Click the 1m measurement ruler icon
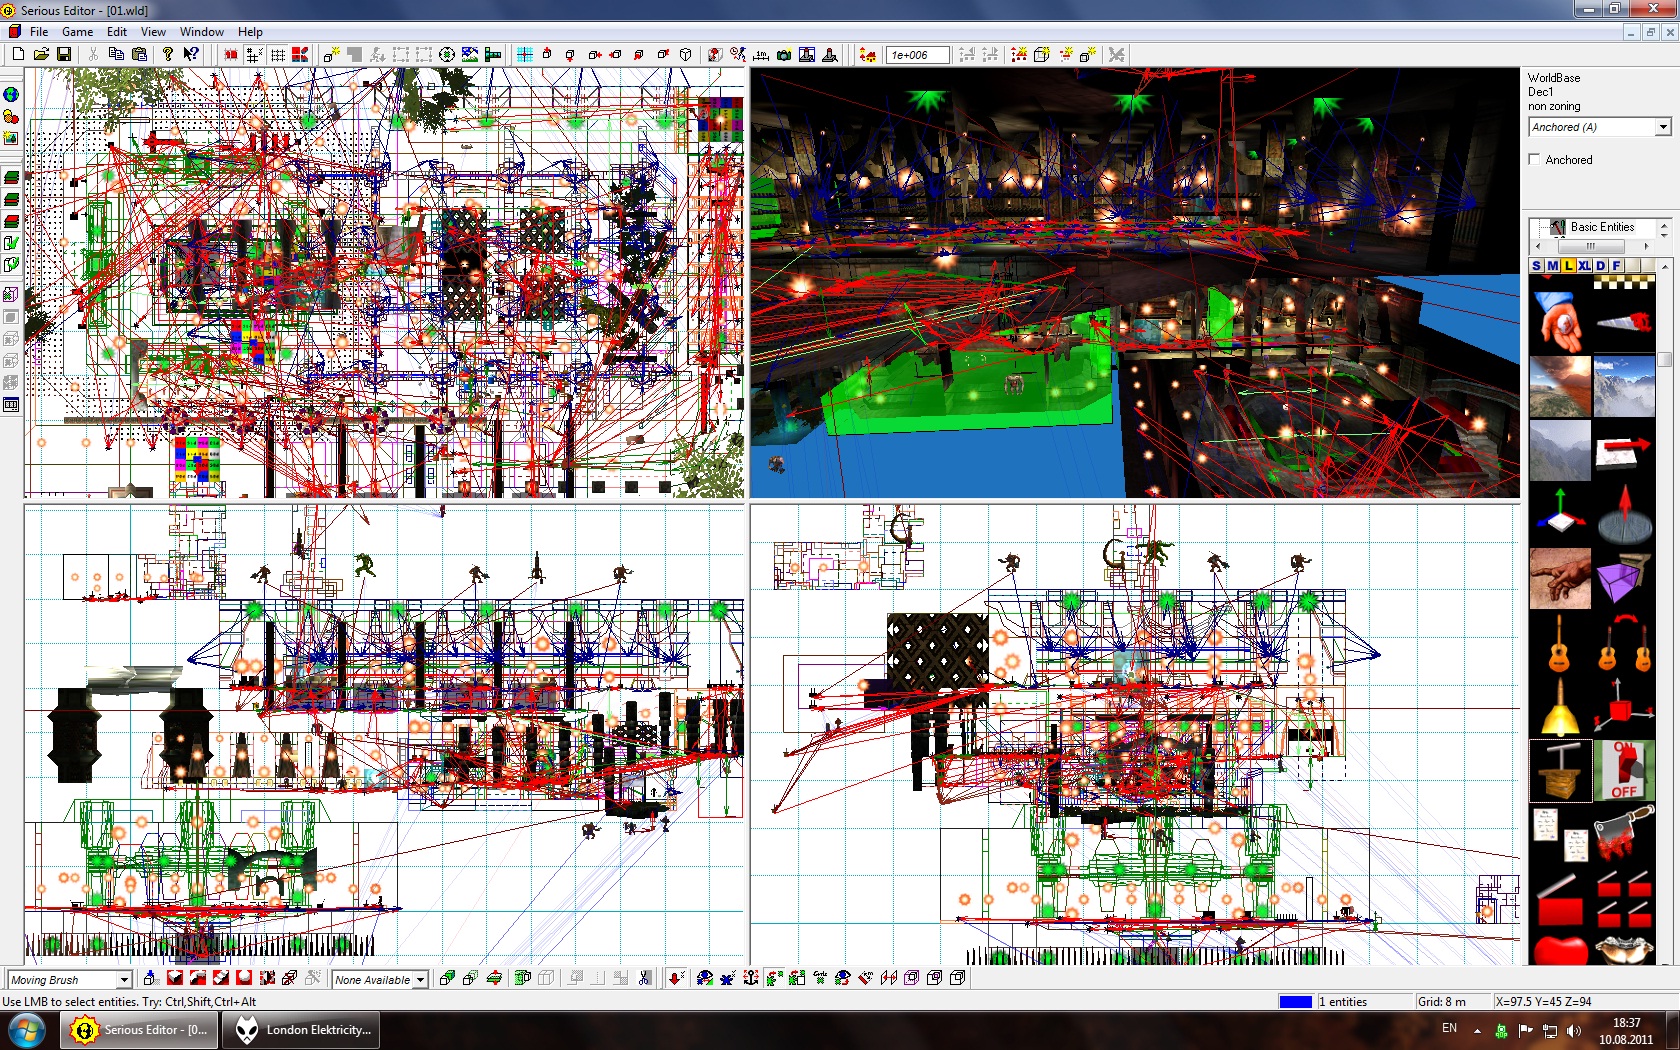The width and height of the screenshot is (1680, 1050). click(761, 54)
